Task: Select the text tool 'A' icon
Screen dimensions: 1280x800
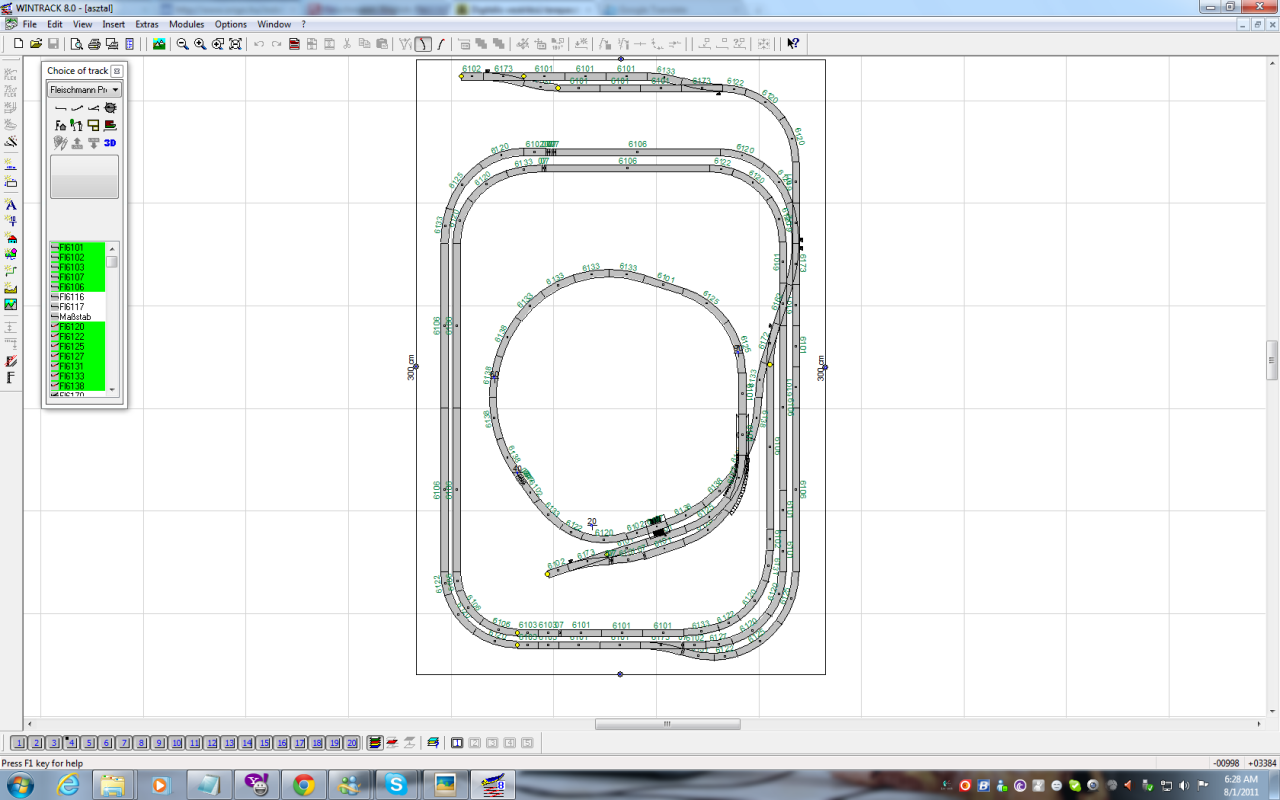Action: tap(11, 205)
